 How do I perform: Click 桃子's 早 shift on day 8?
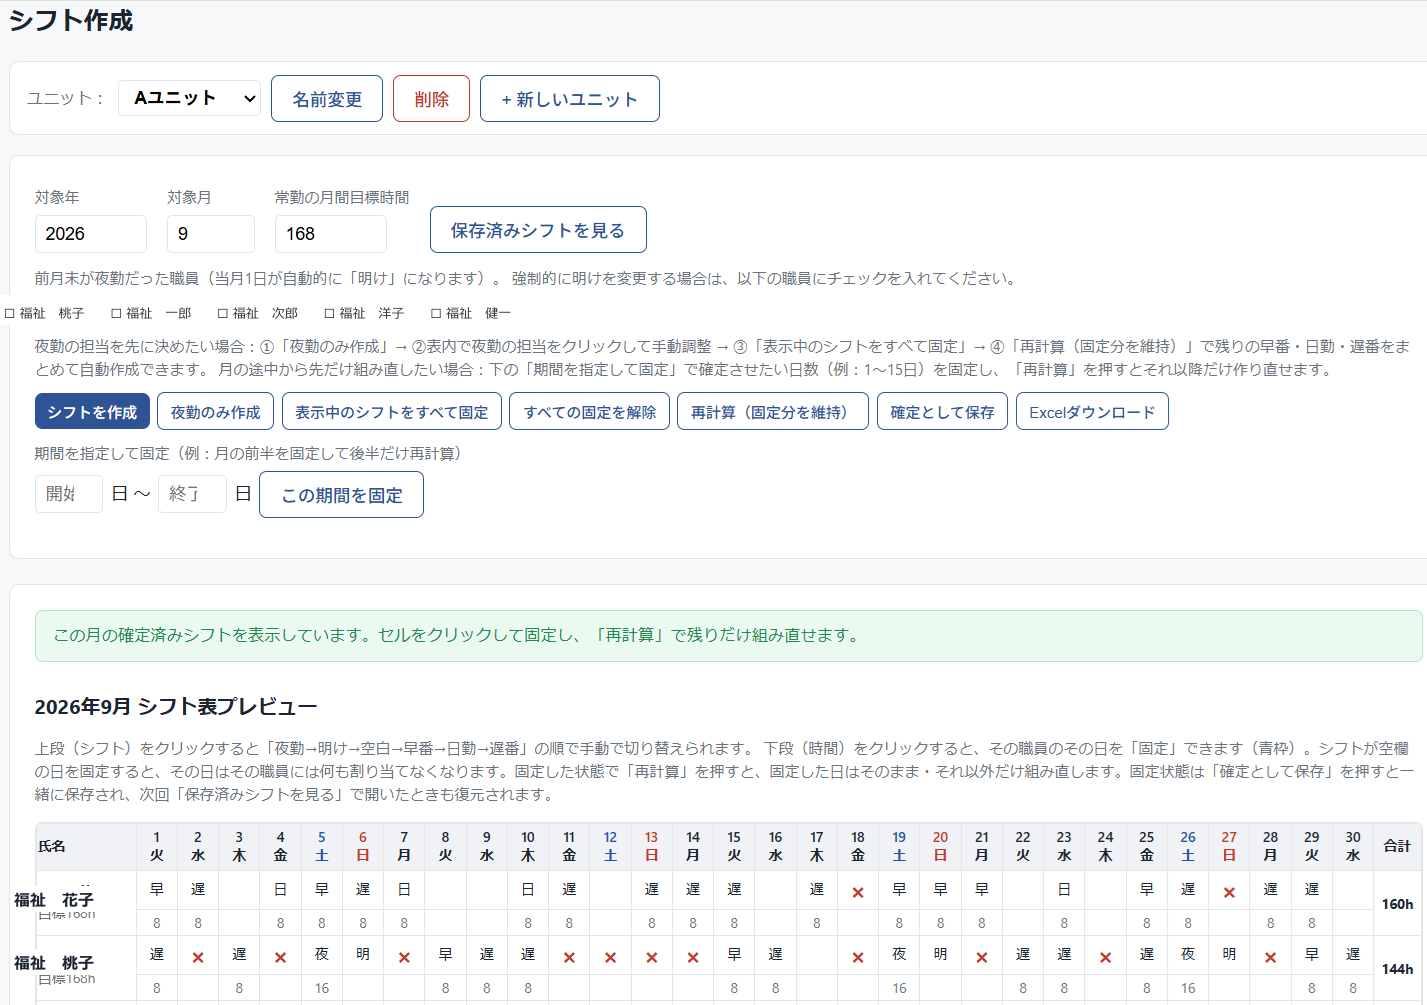[x=445, y=955]
